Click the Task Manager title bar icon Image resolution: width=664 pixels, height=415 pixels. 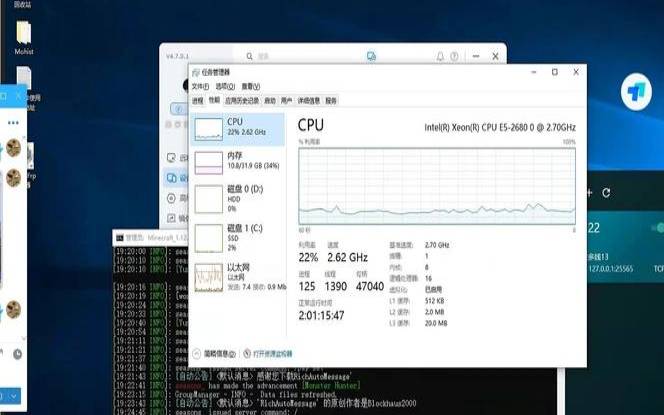pyautogui.click(x=196, y=73)
